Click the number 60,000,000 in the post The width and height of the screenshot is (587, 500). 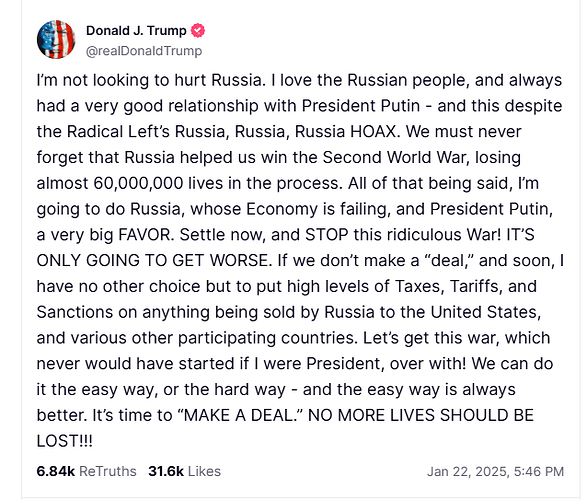pos(138,183)
